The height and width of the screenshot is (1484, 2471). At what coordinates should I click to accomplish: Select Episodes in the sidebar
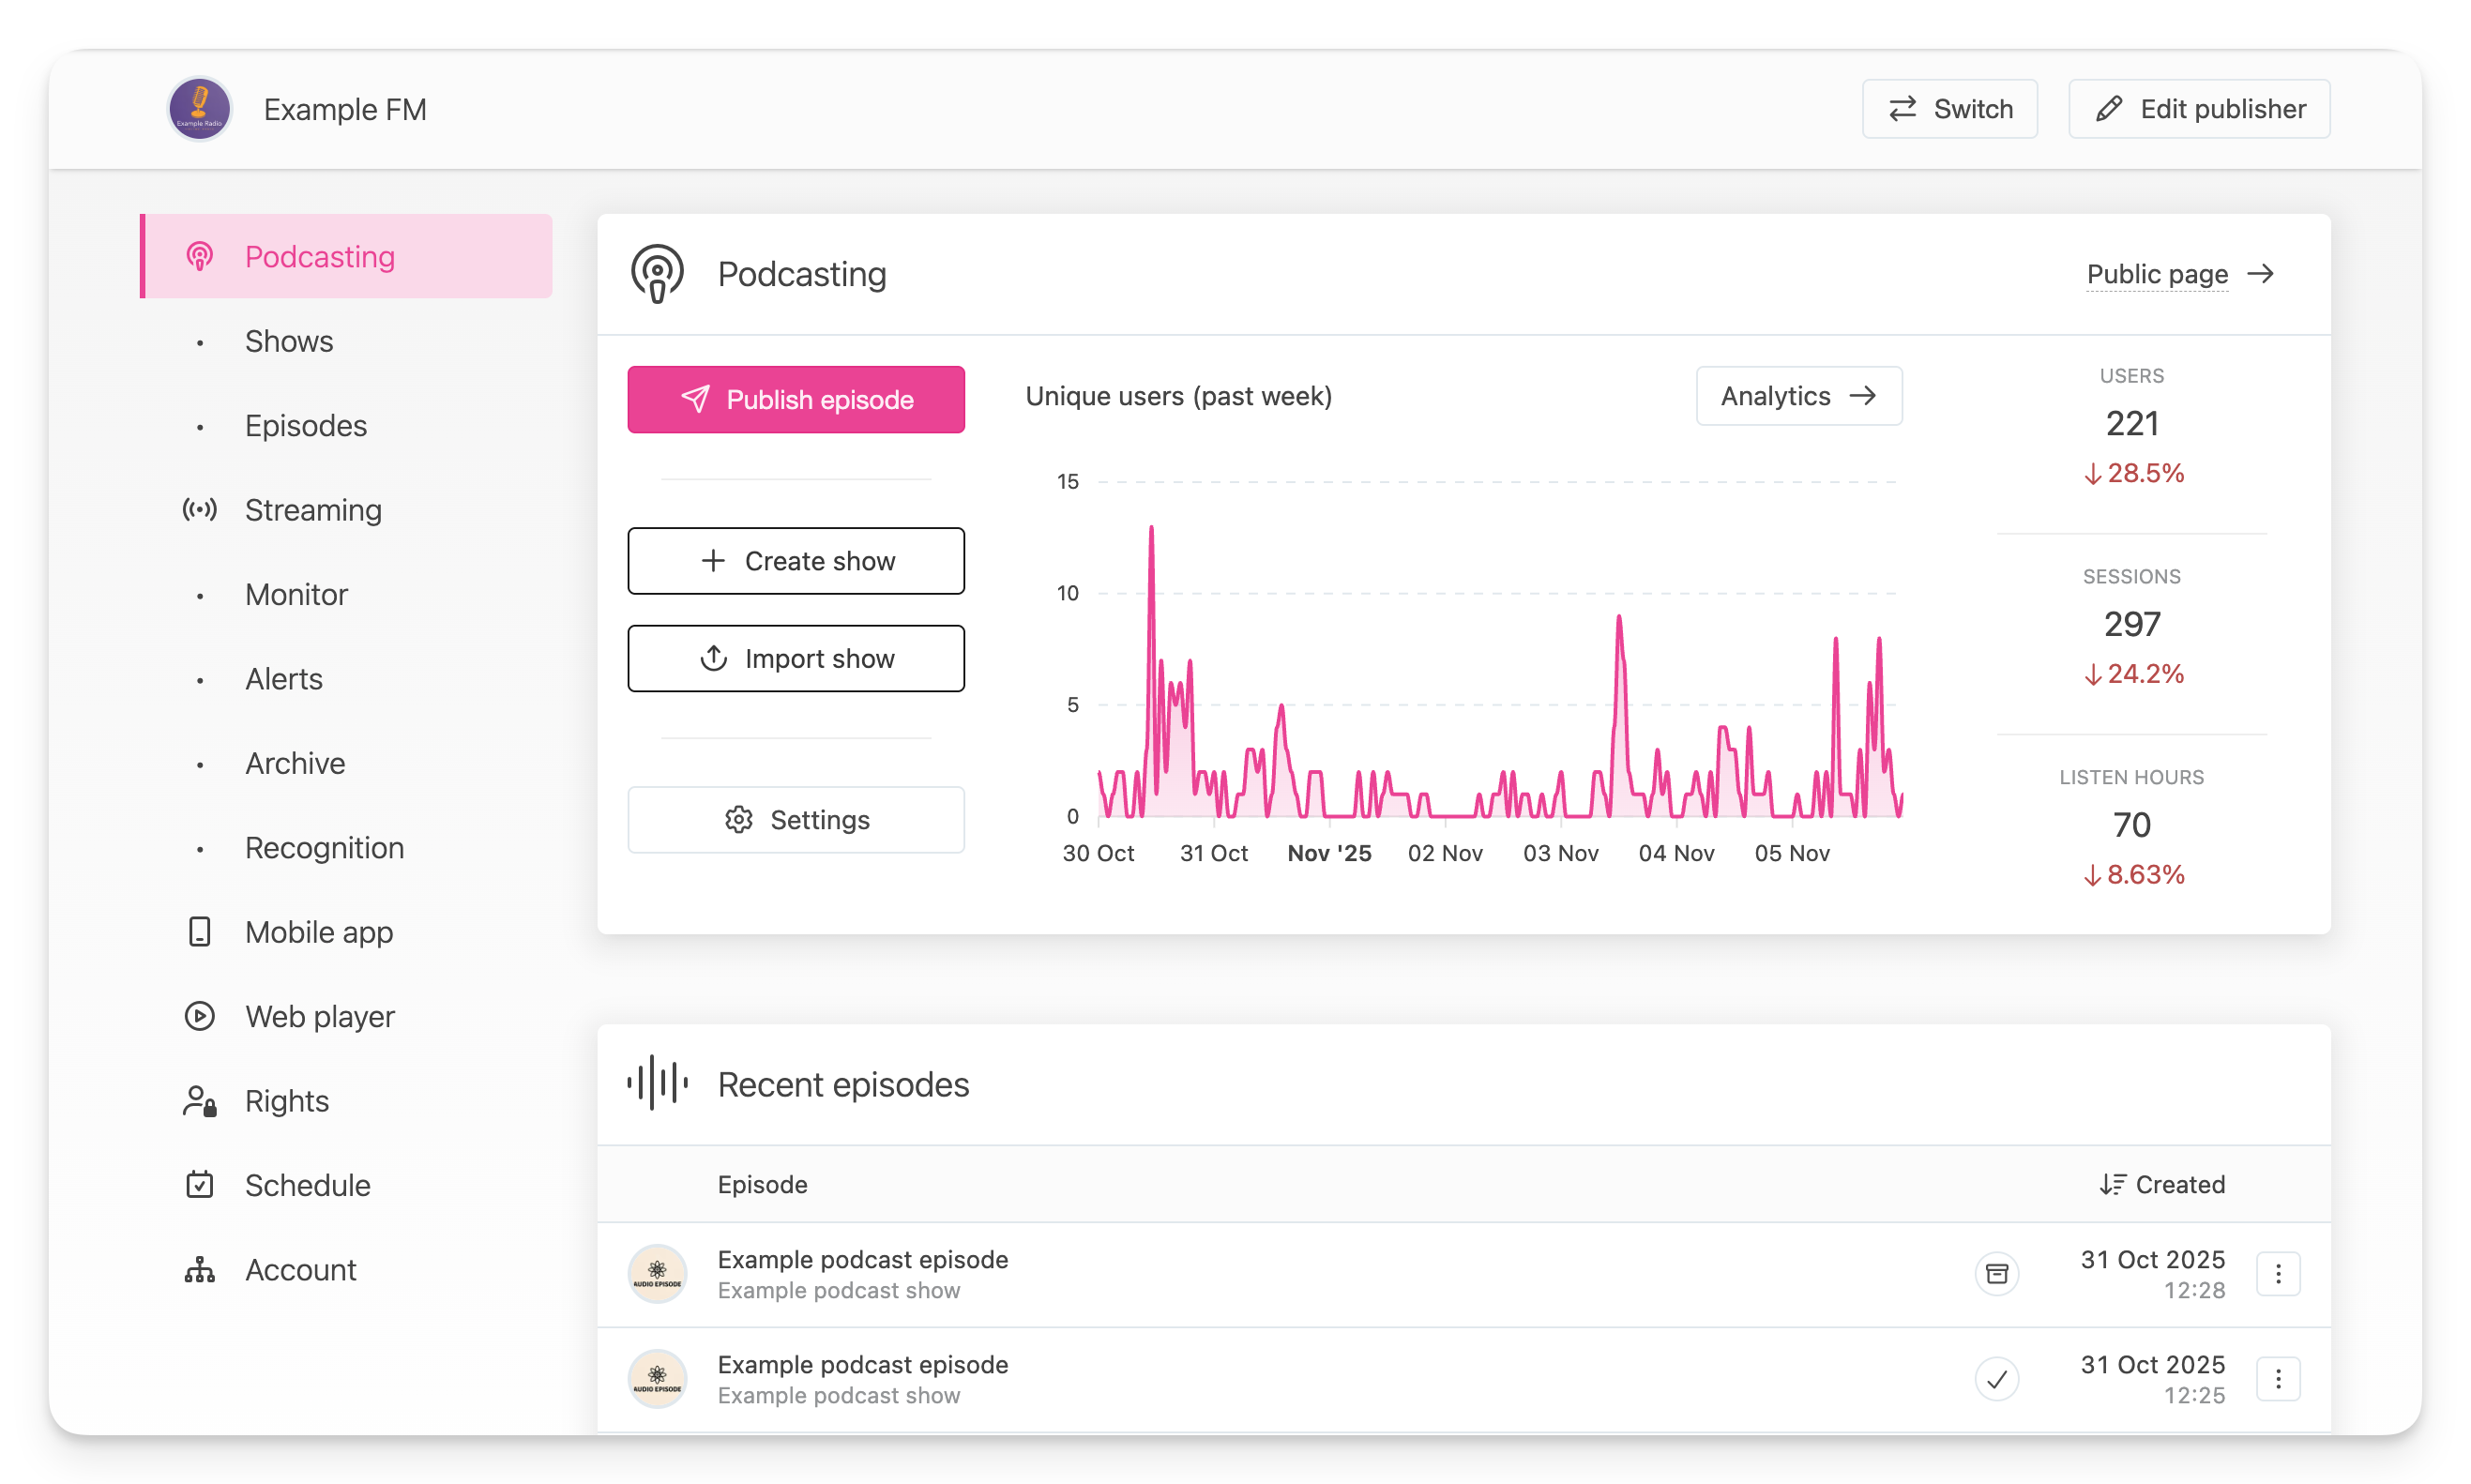(305, 426)
